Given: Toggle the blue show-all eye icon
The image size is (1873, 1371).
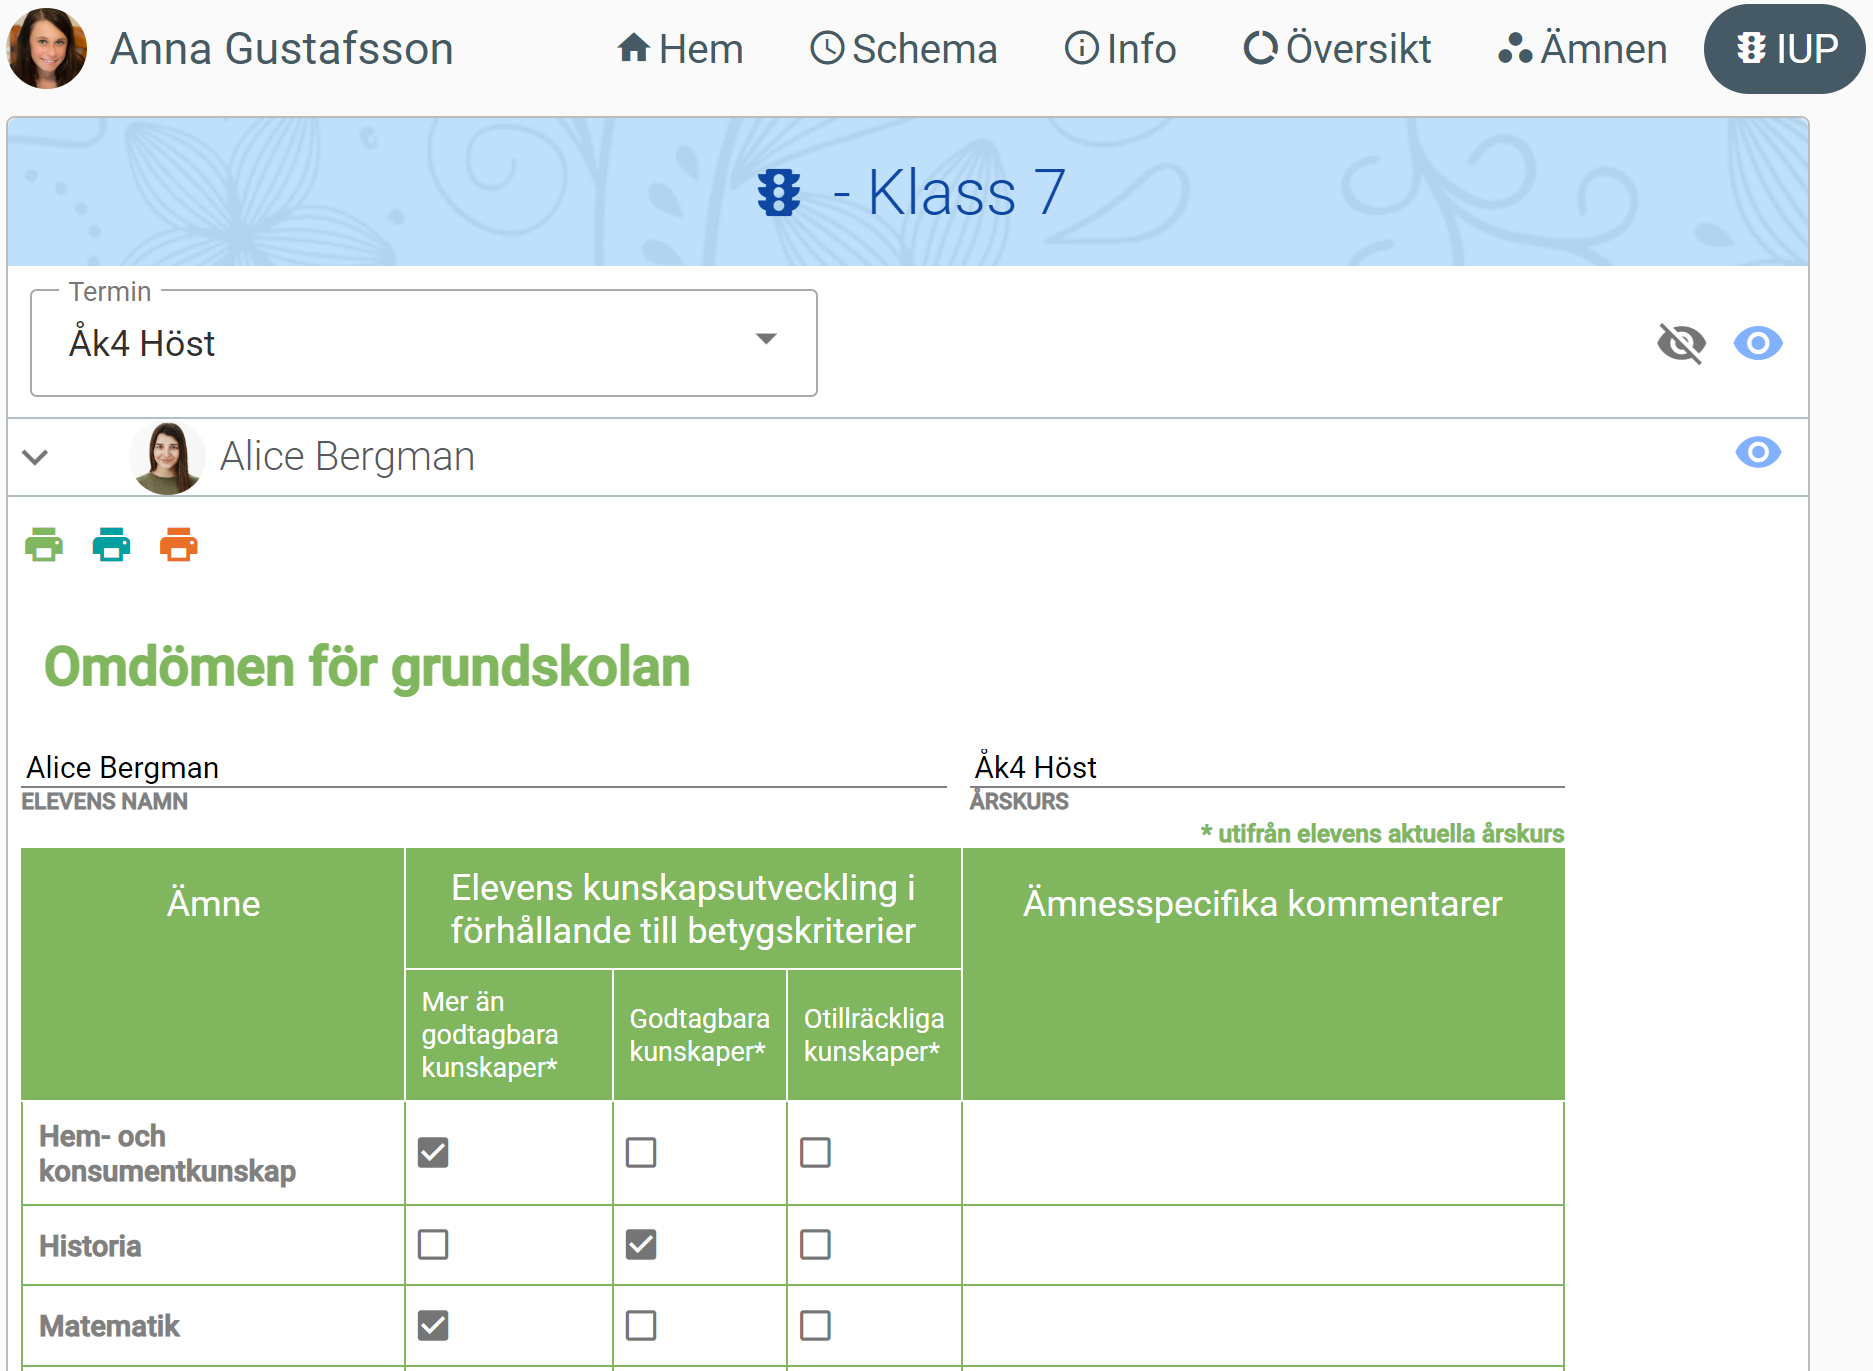Looking at the screenshot, I should click(1758, 343).
